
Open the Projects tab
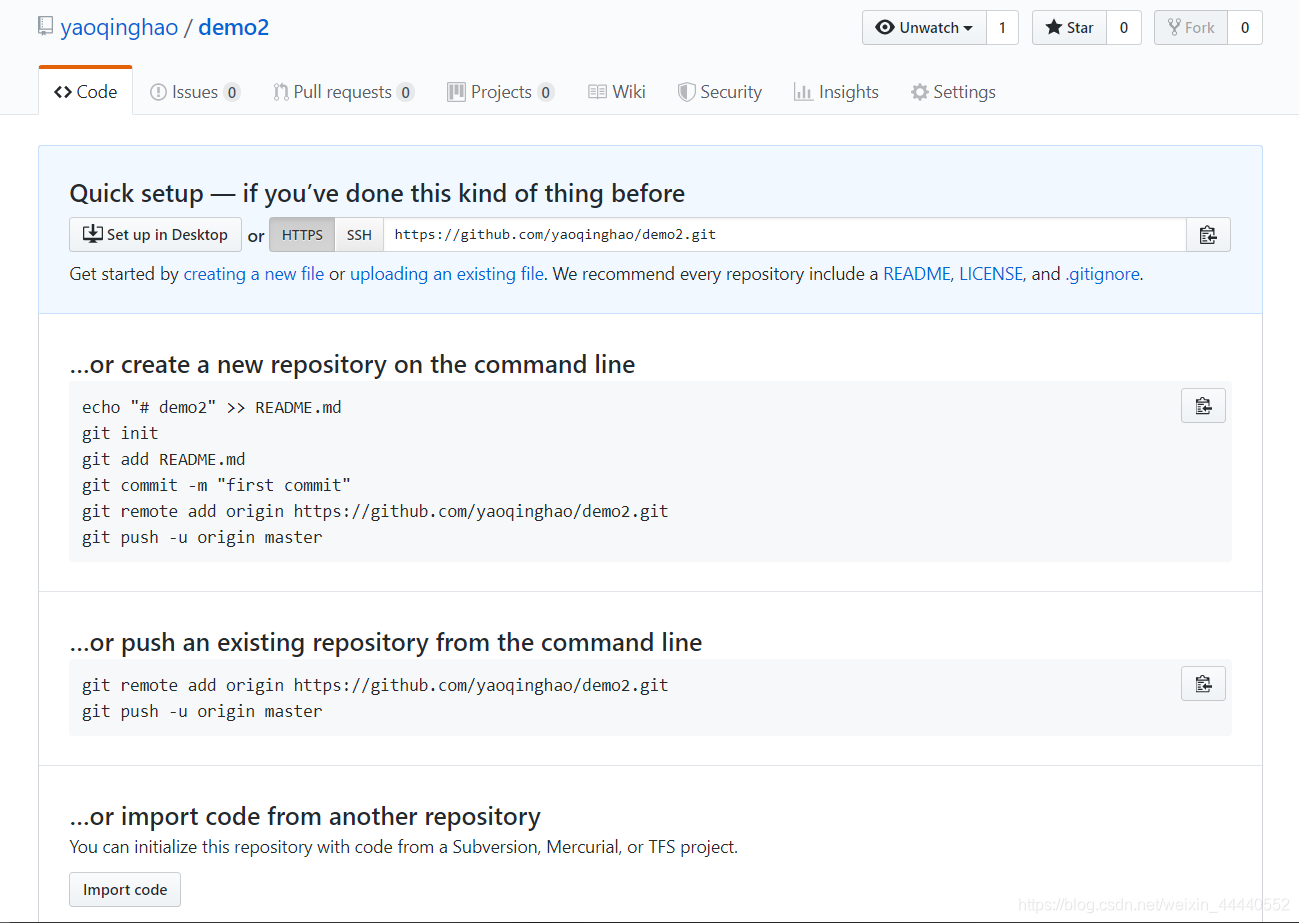pos(500,92)
